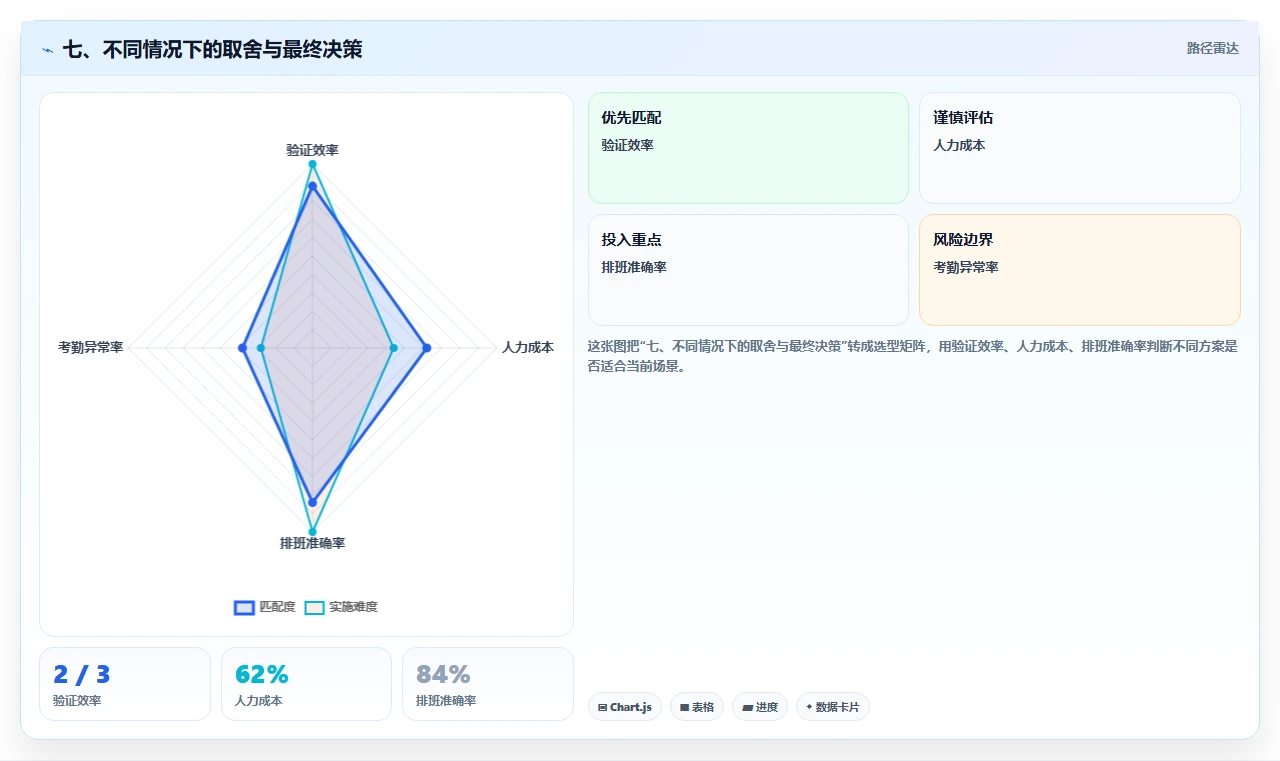Click the teal data point at 排班准确率
The image size is (1280, 761).
point(312,532)
